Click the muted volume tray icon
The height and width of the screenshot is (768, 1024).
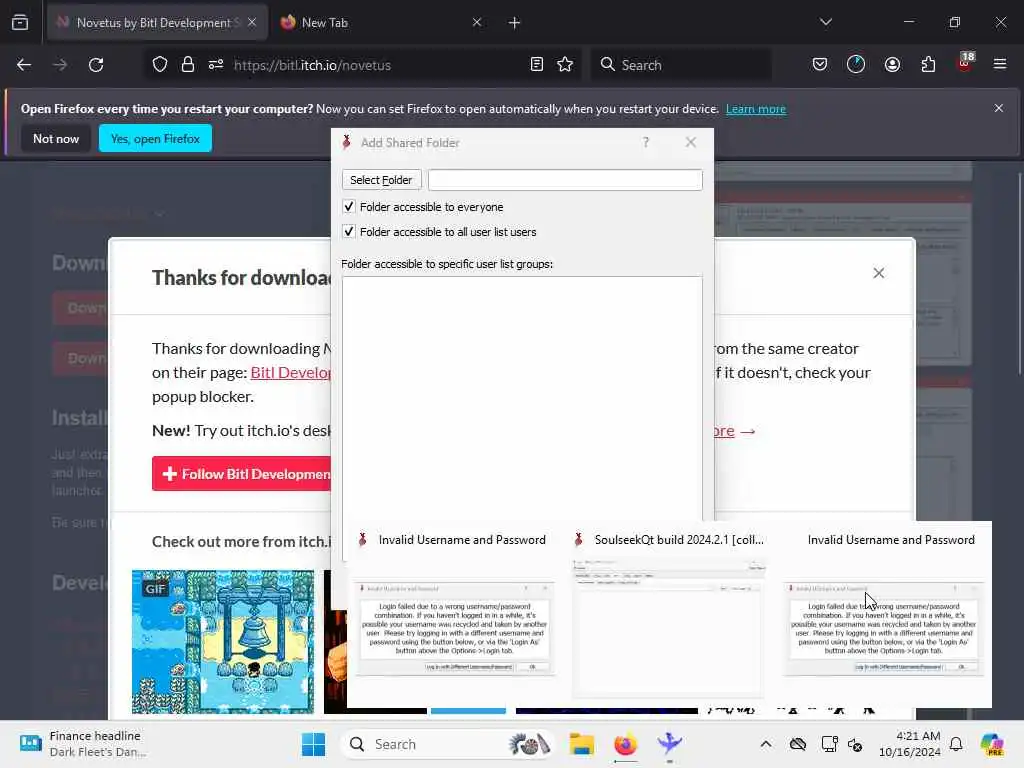click(855, 744)
